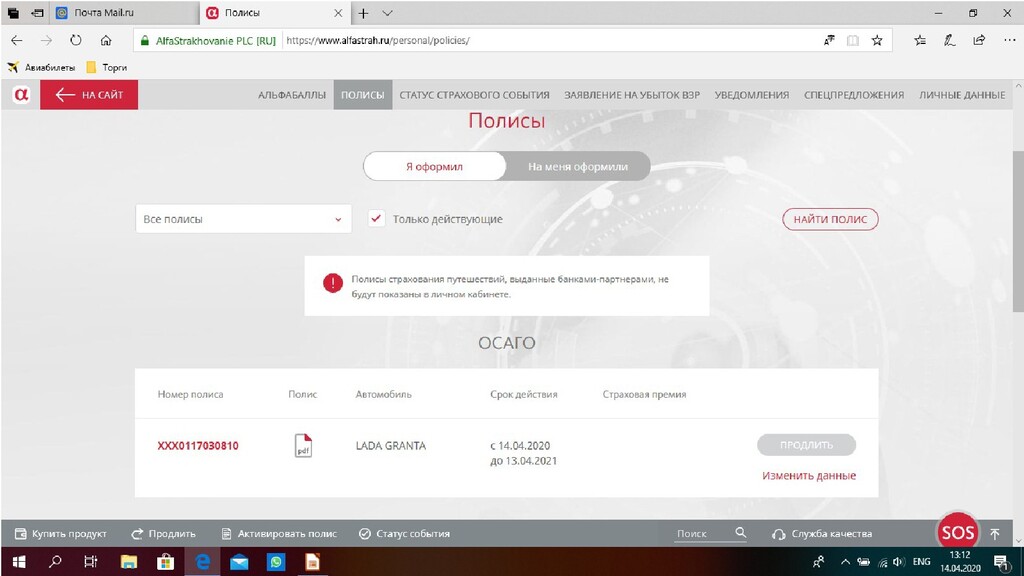Click Статус события in bottom bar
Screen dimensions: 1024x576
[405, 534]
